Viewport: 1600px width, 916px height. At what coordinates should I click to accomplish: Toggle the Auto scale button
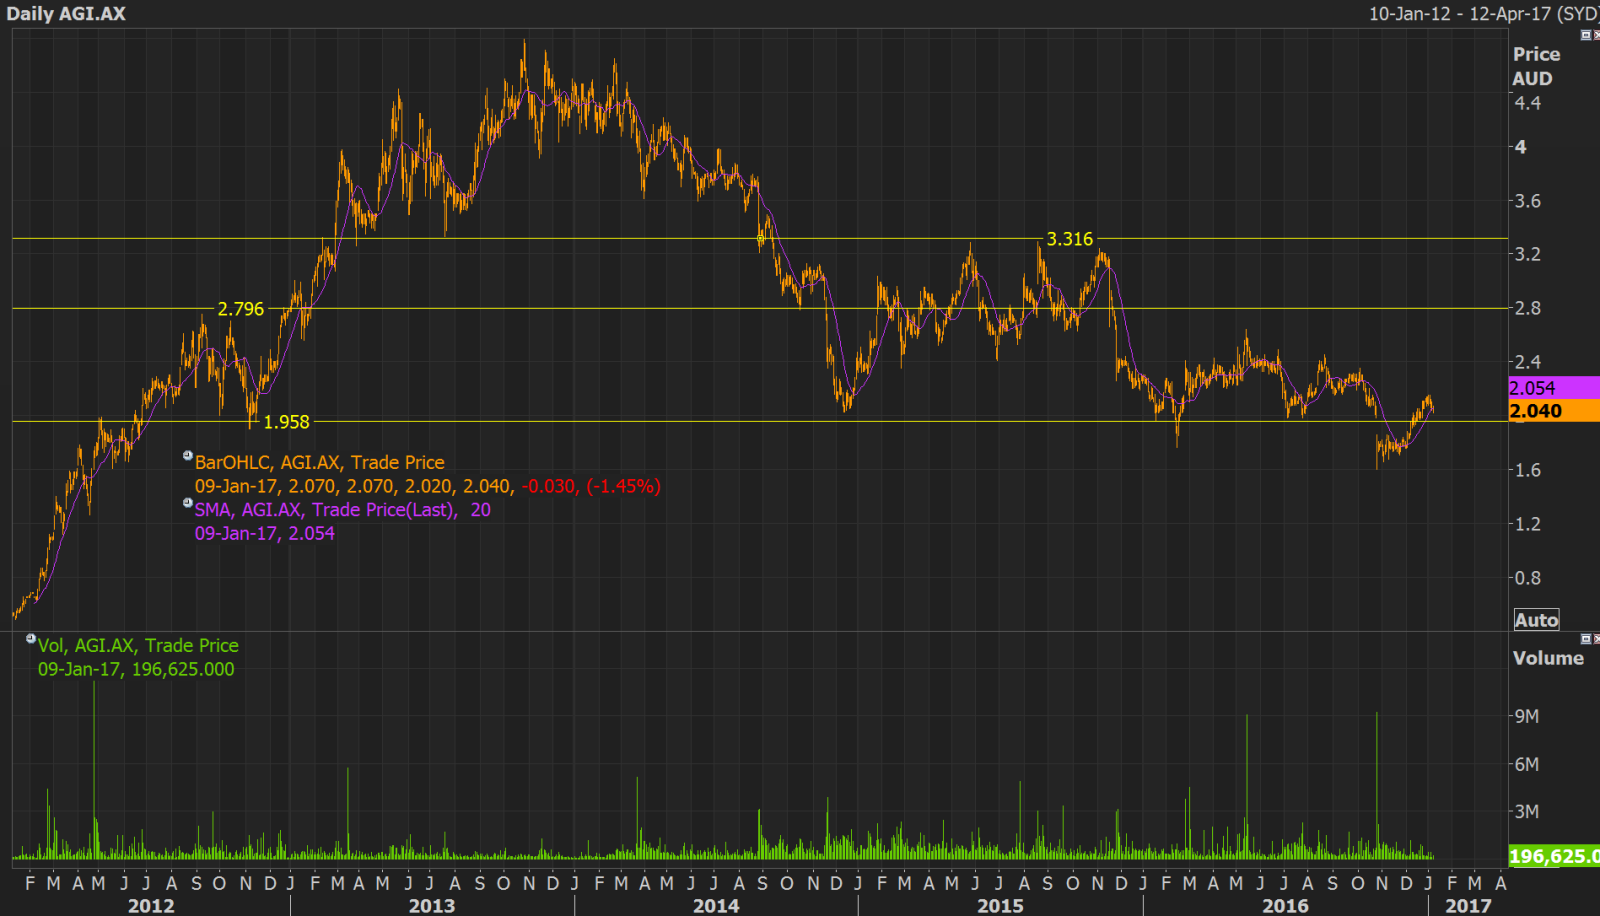coord(1536,620)
